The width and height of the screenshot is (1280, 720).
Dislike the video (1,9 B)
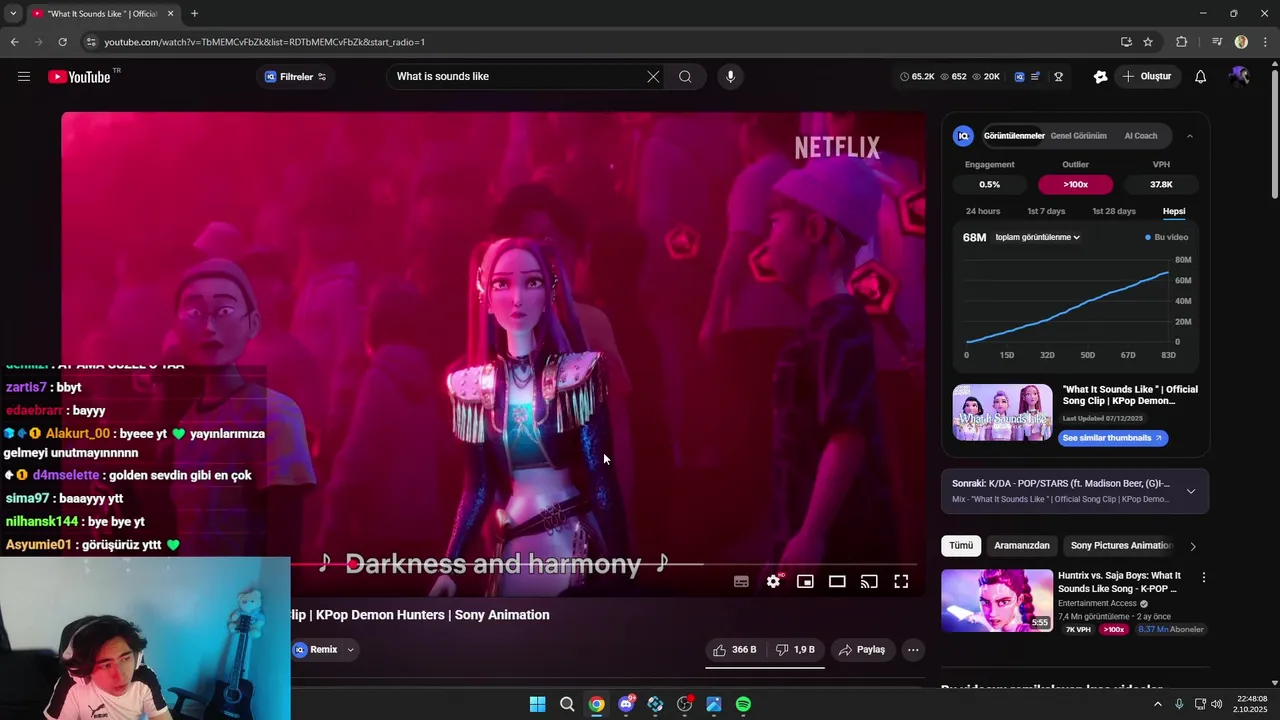click(797, 650)
